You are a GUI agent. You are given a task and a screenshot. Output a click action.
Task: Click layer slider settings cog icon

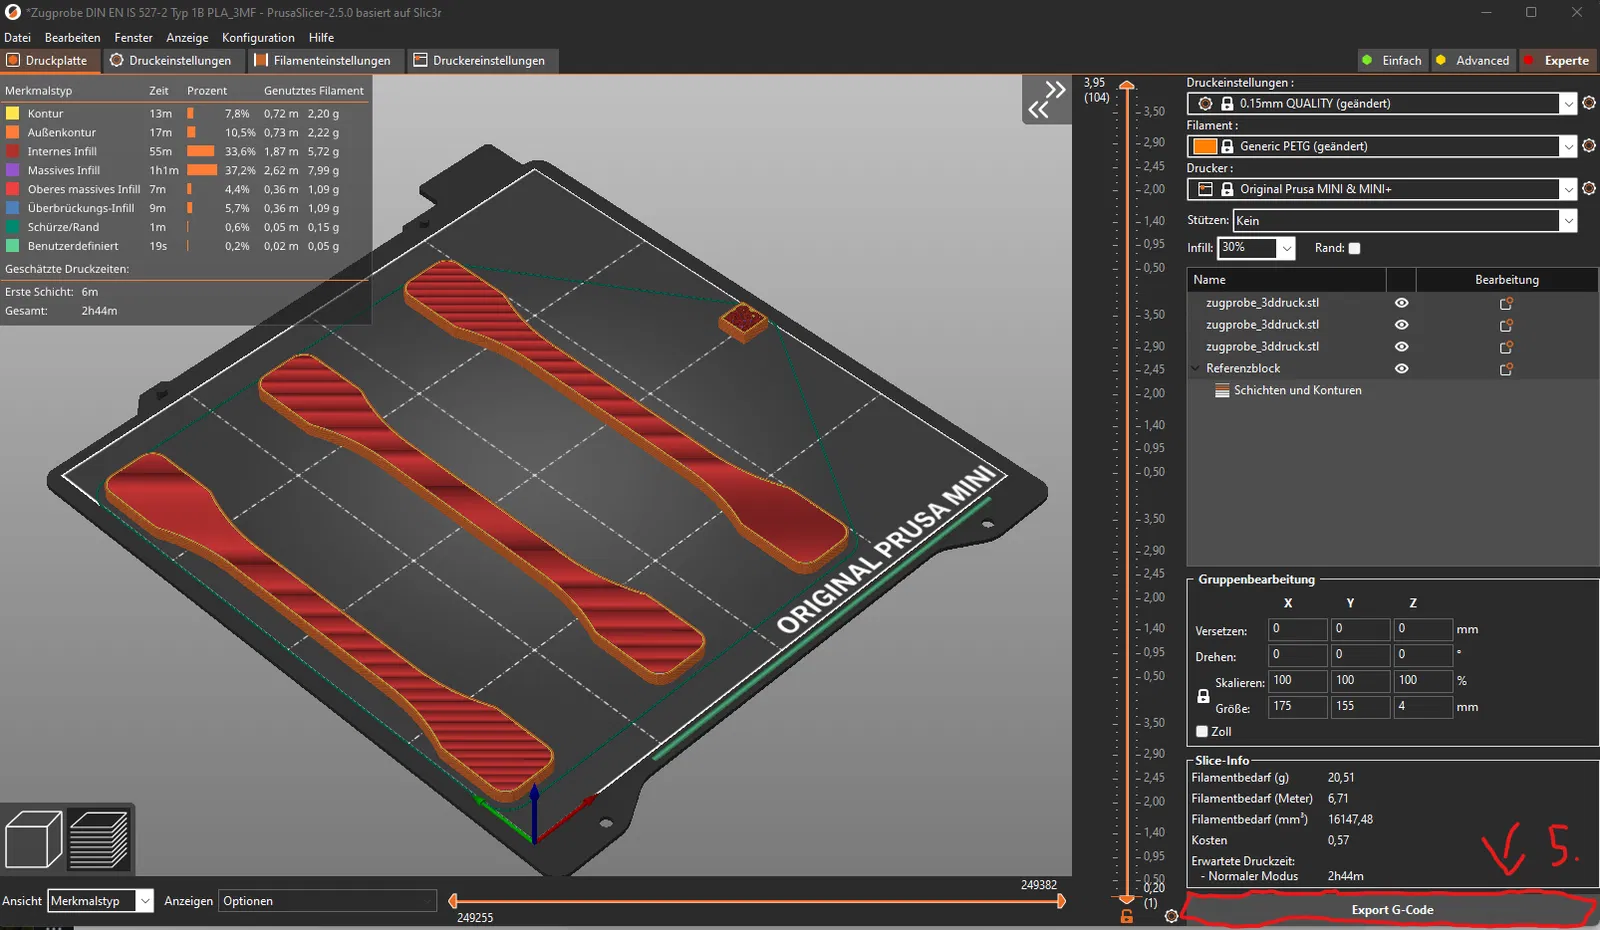pyautogui.click(x=1172, y=916)
